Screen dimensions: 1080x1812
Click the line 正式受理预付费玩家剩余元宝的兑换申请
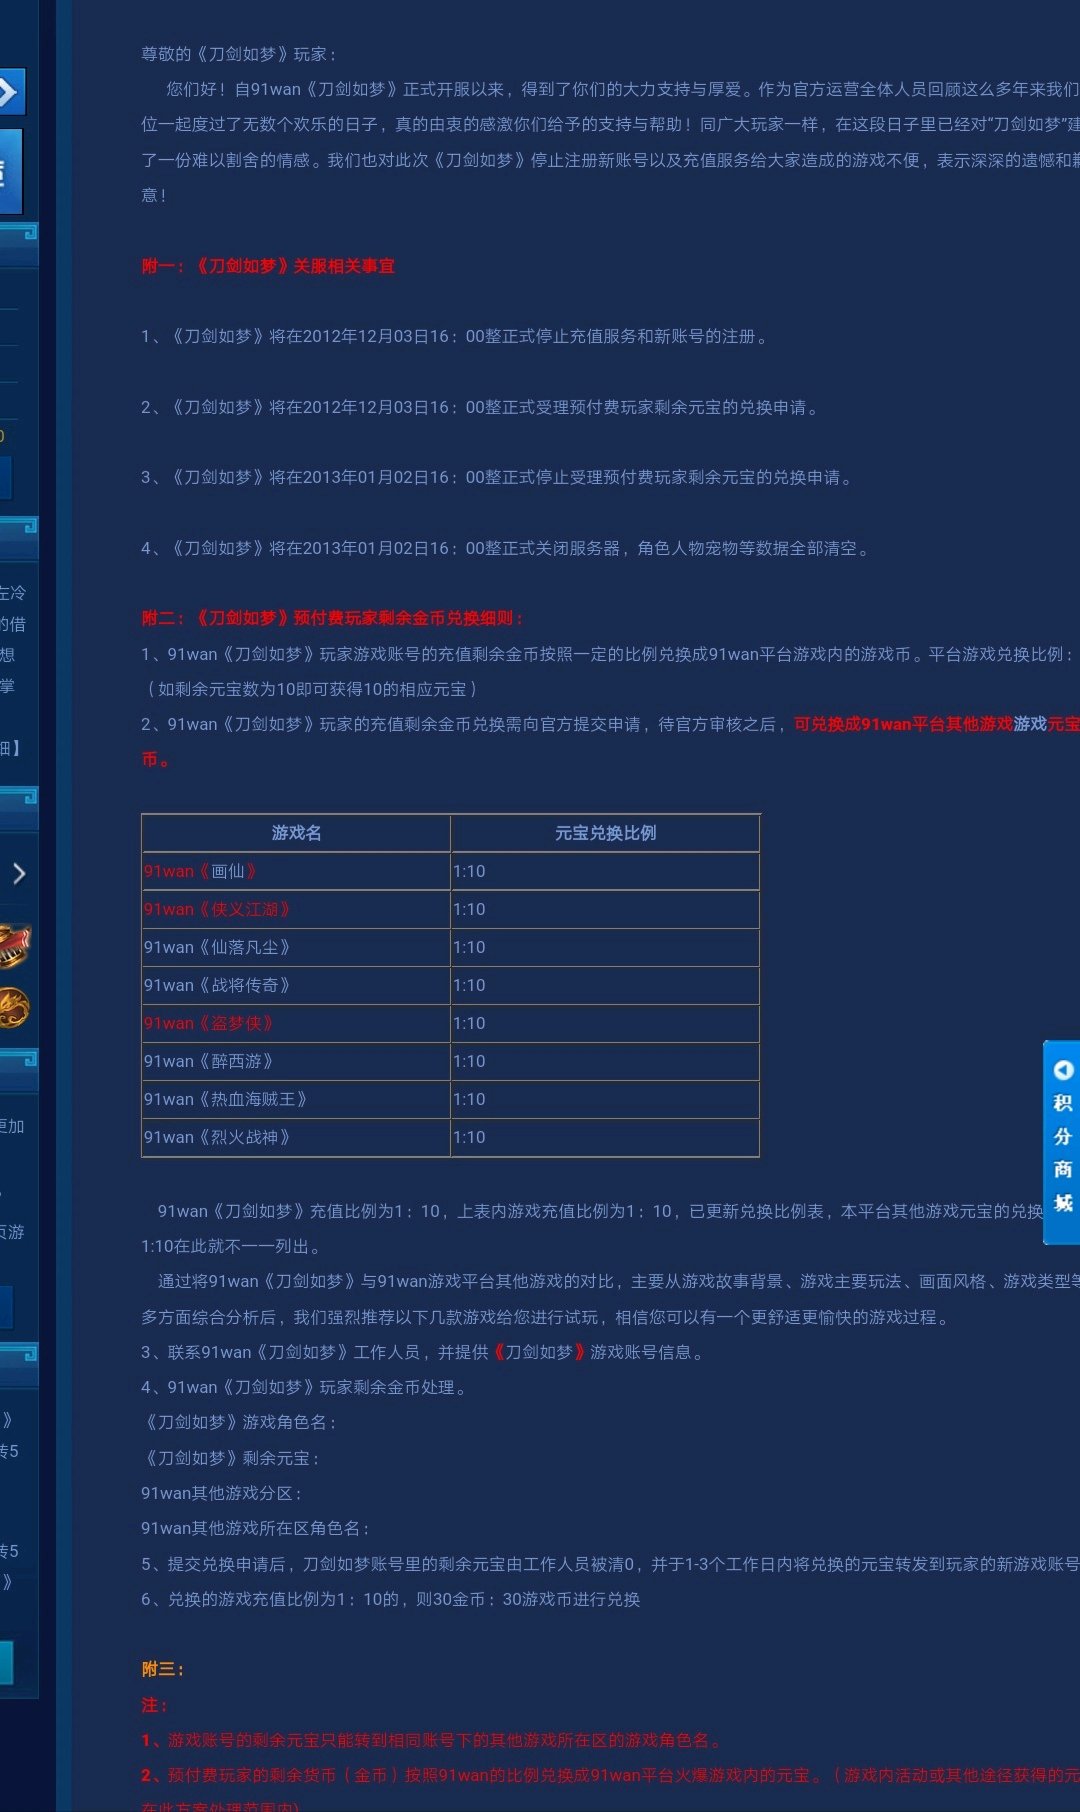pos(480,407)
